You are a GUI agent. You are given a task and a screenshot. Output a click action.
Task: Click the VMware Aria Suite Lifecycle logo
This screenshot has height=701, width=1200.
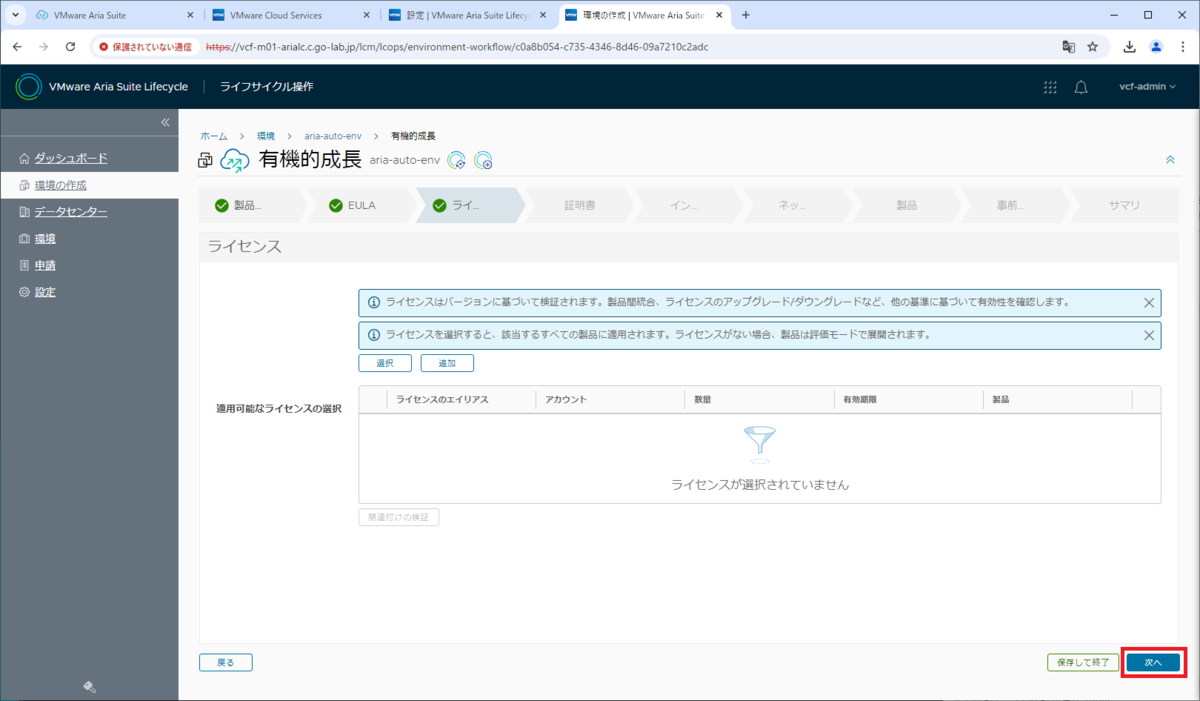(29, 87)
